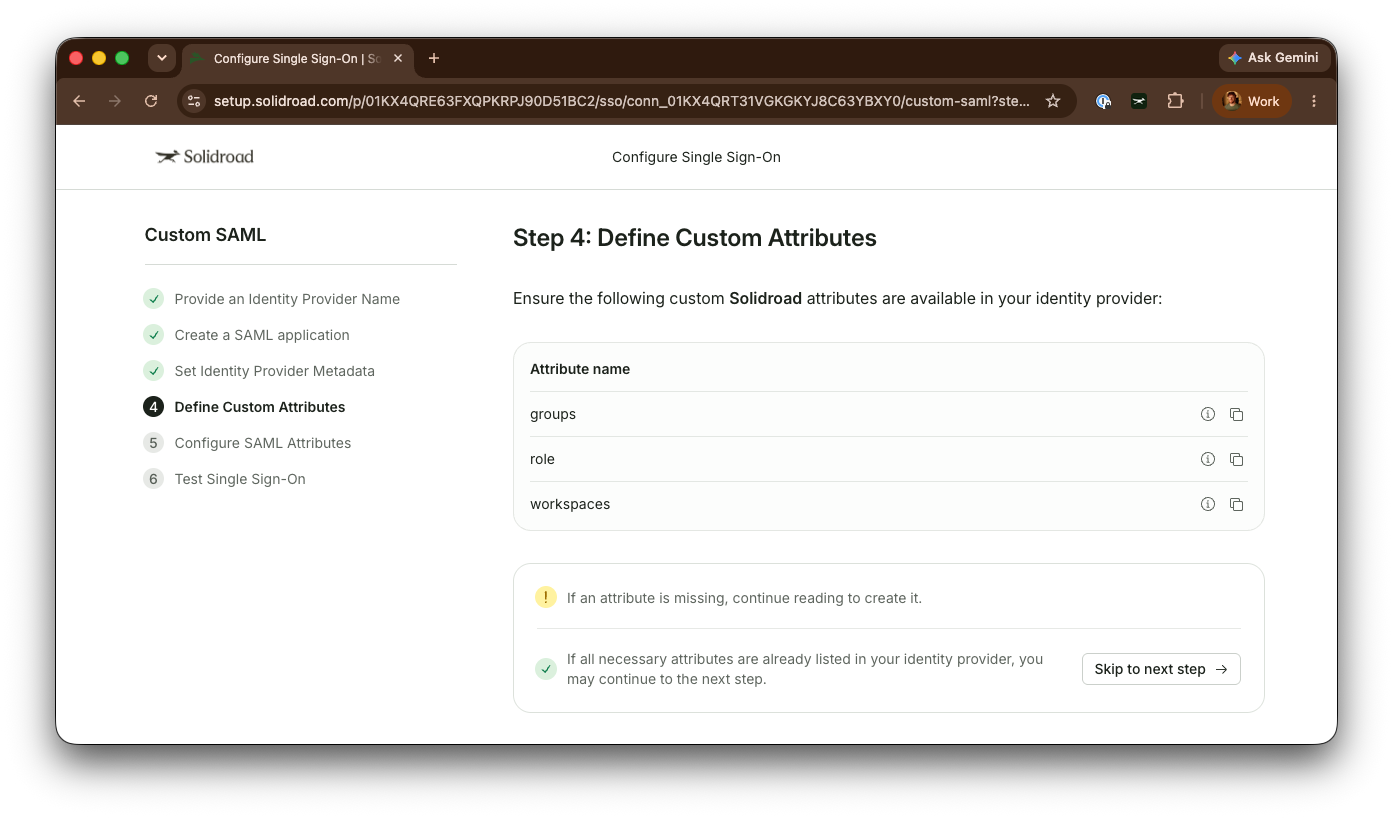1393x818 pixels.
Task: Show info for groups attribute
Action: 1207,414
